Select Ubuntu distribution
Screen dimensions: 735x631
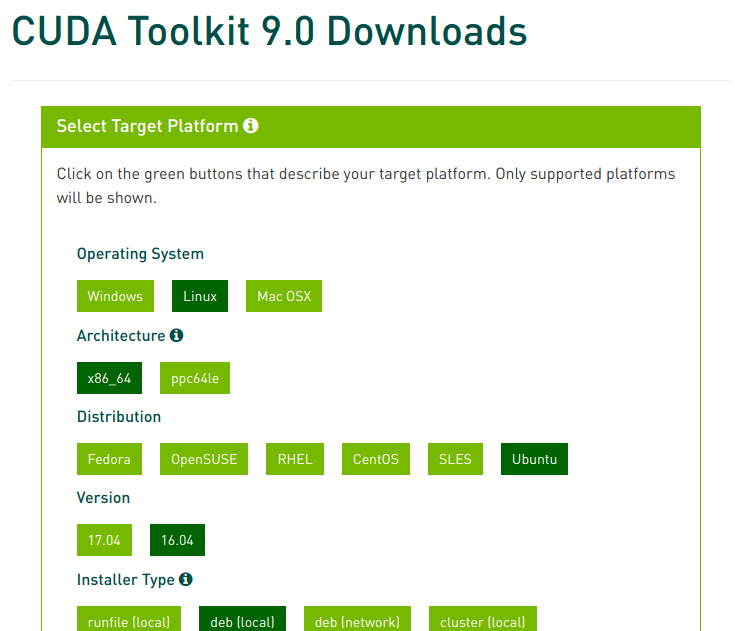click(534, 459)
